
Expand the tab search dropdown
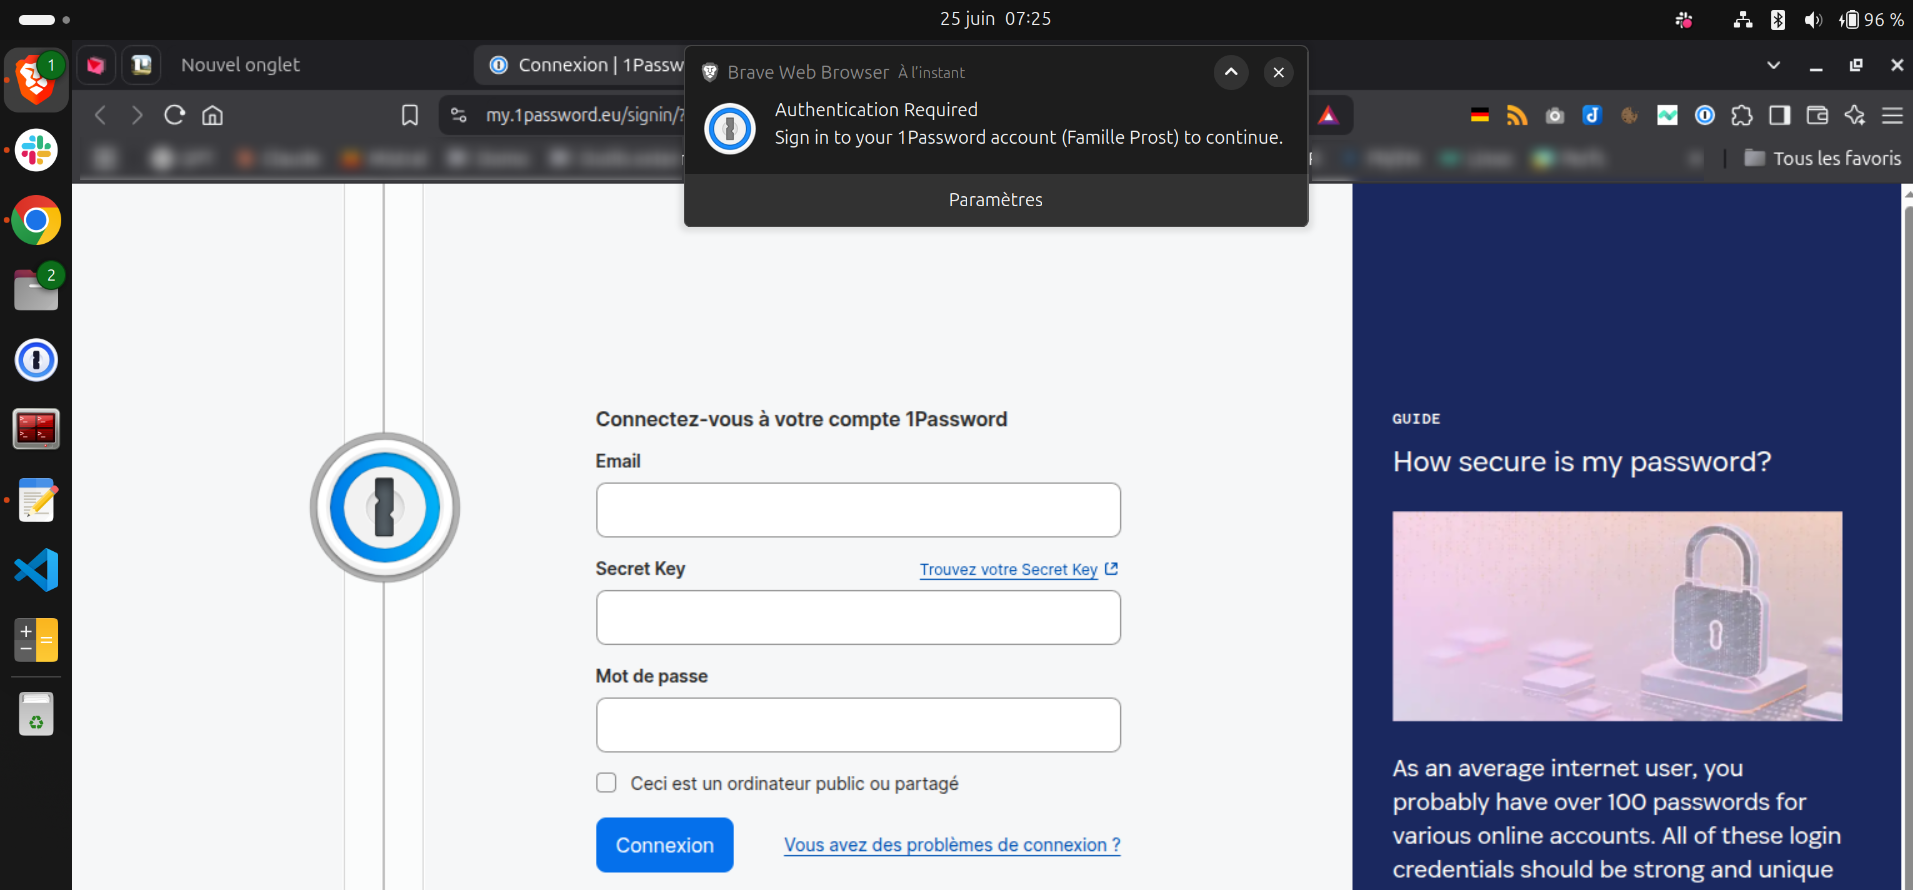pos(1773,65)
